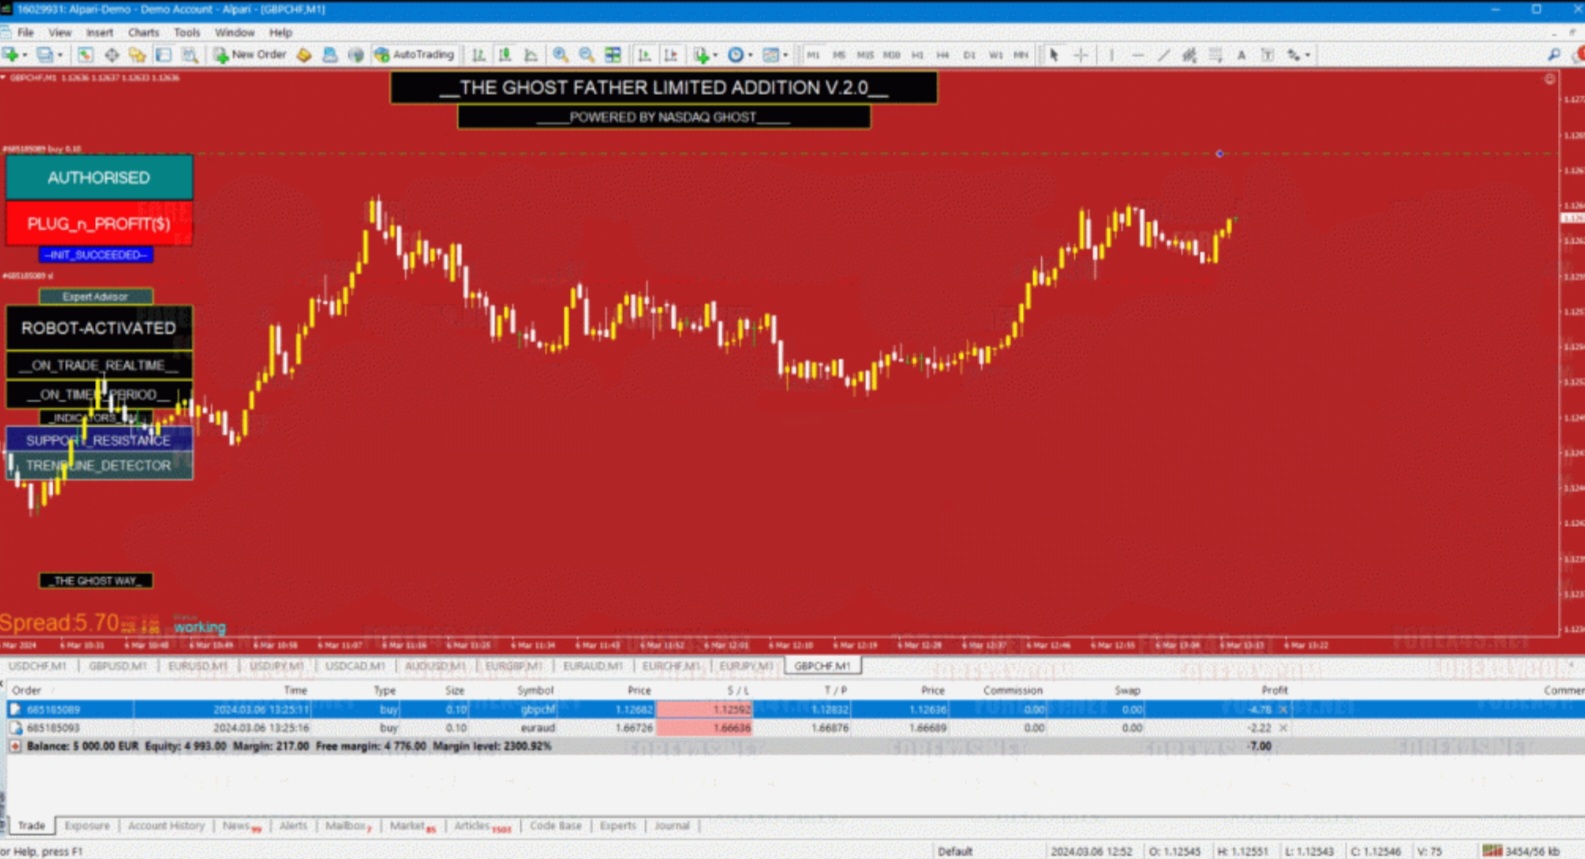Toggle chart Auto Scroll
The height and width of the screenshot is (859, 1585).
(x=644, y=55)
